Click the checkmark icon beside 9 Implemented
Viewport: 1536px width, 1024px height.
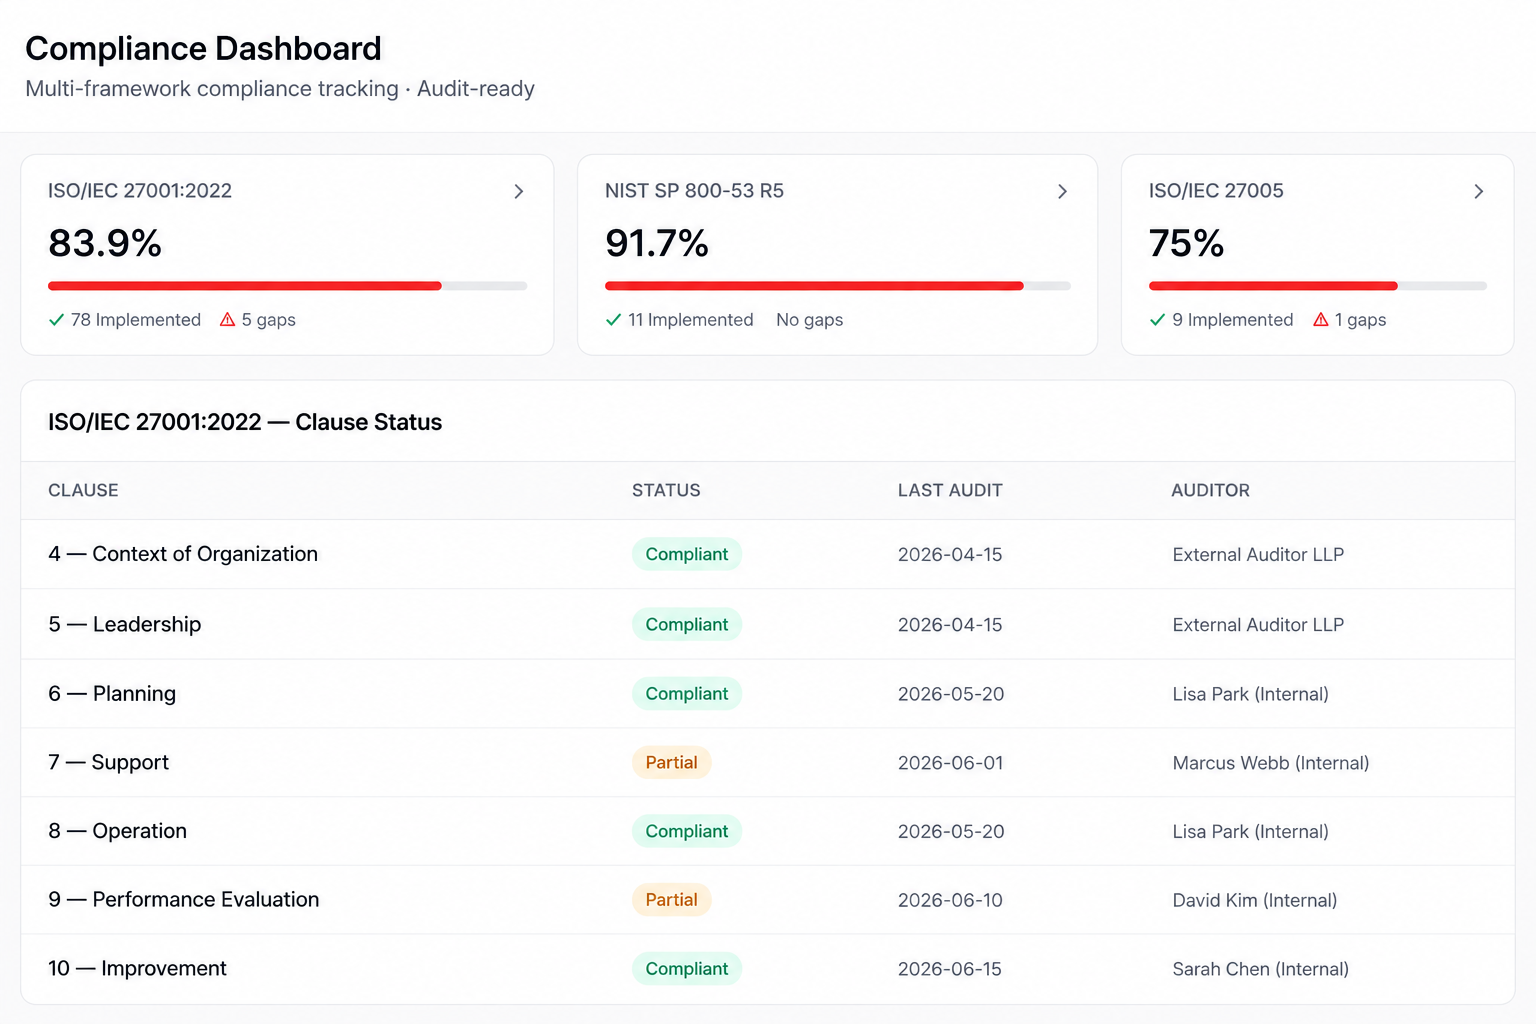1157,320
